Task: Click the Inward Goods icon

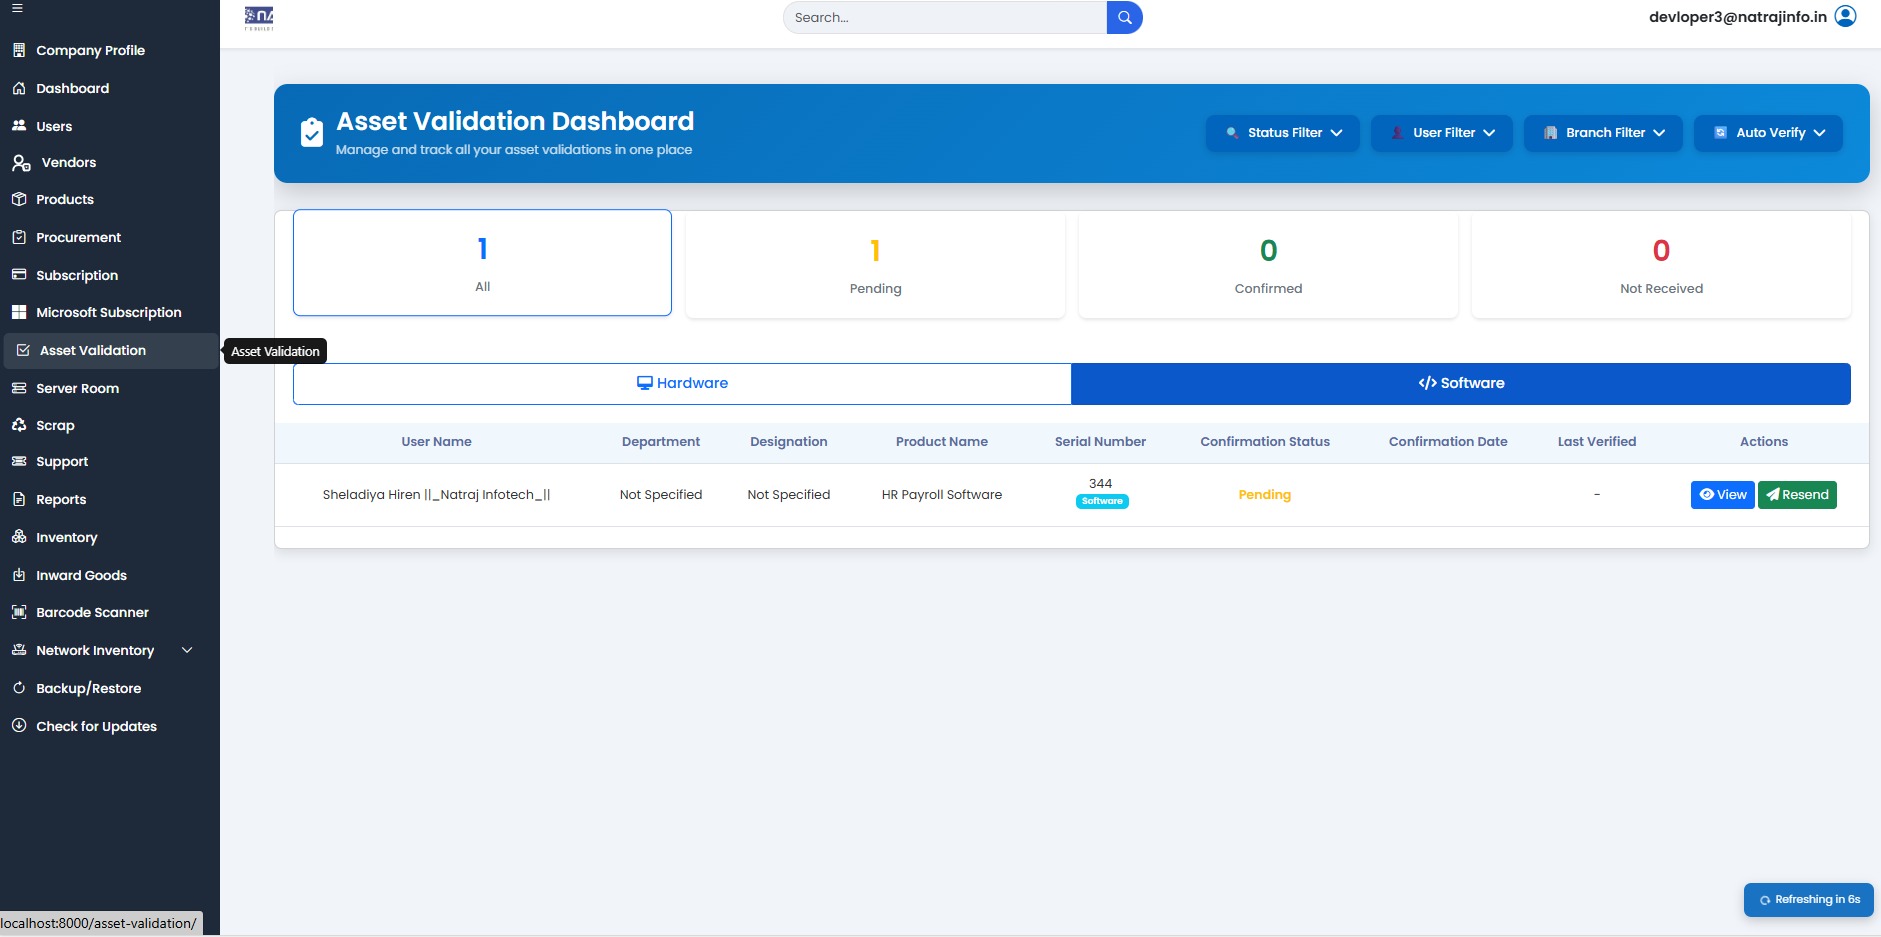Action: tap(19, 575)
